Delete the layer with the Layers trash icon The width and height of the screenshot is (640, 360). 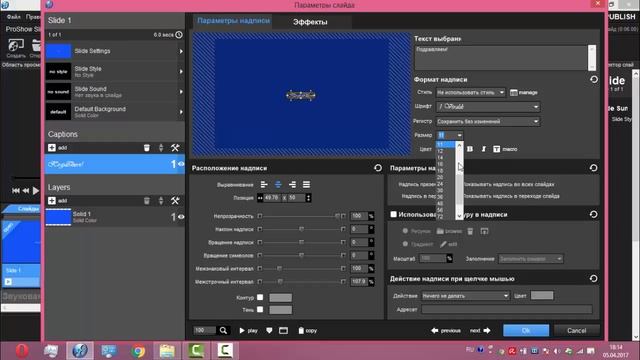pos(147,200)
